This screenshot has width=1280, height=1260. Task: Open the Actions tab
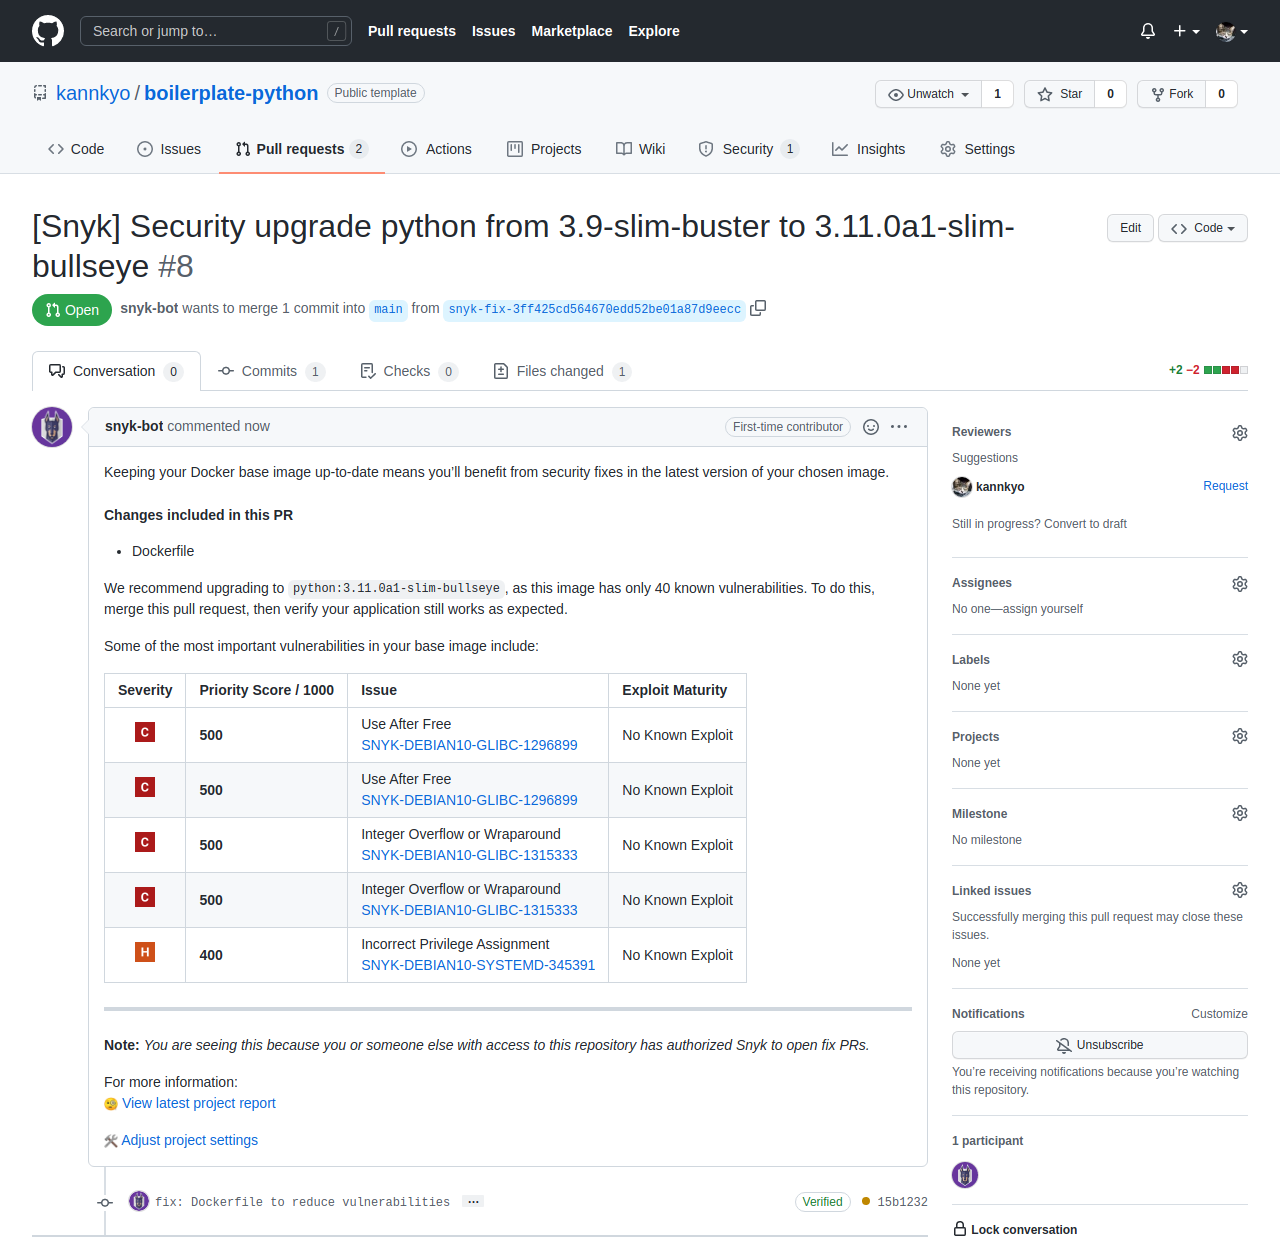click(436, 149)
